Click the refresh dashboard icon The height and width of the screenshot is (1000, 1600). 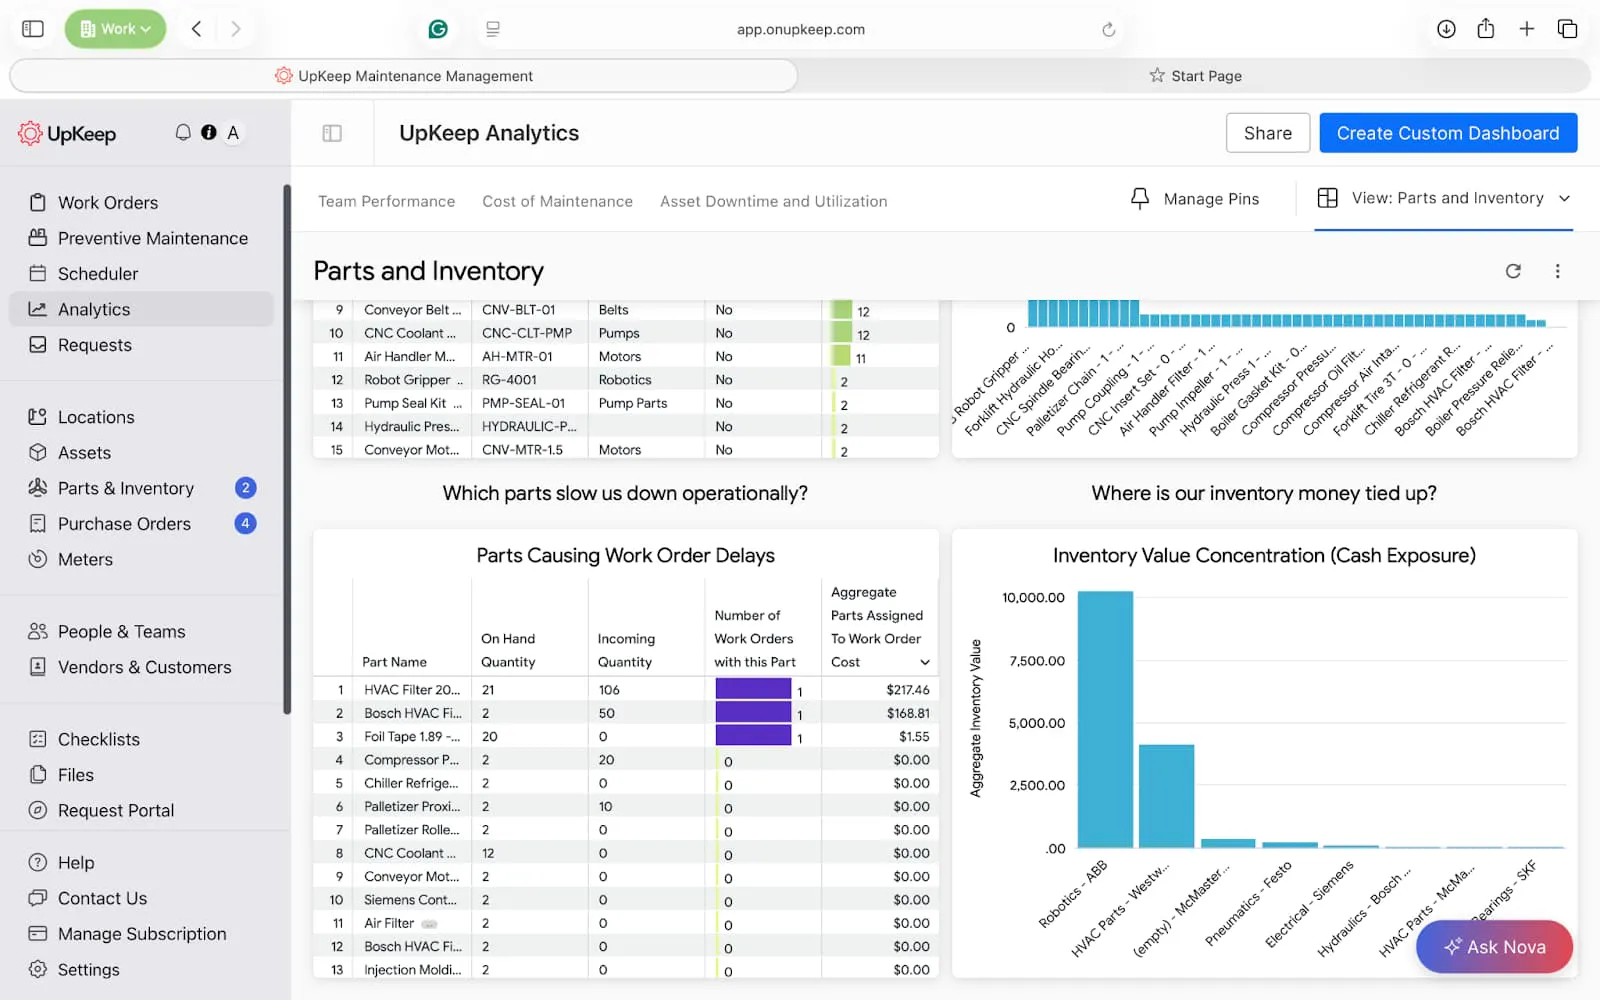coord(1513,271)
